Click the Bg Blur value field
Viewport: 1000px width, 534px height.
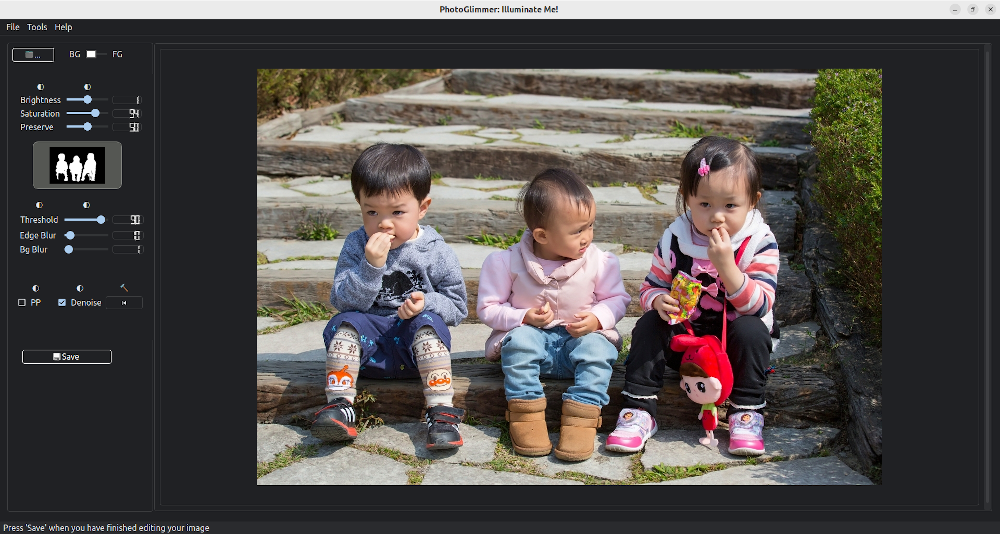pos(127,249)
